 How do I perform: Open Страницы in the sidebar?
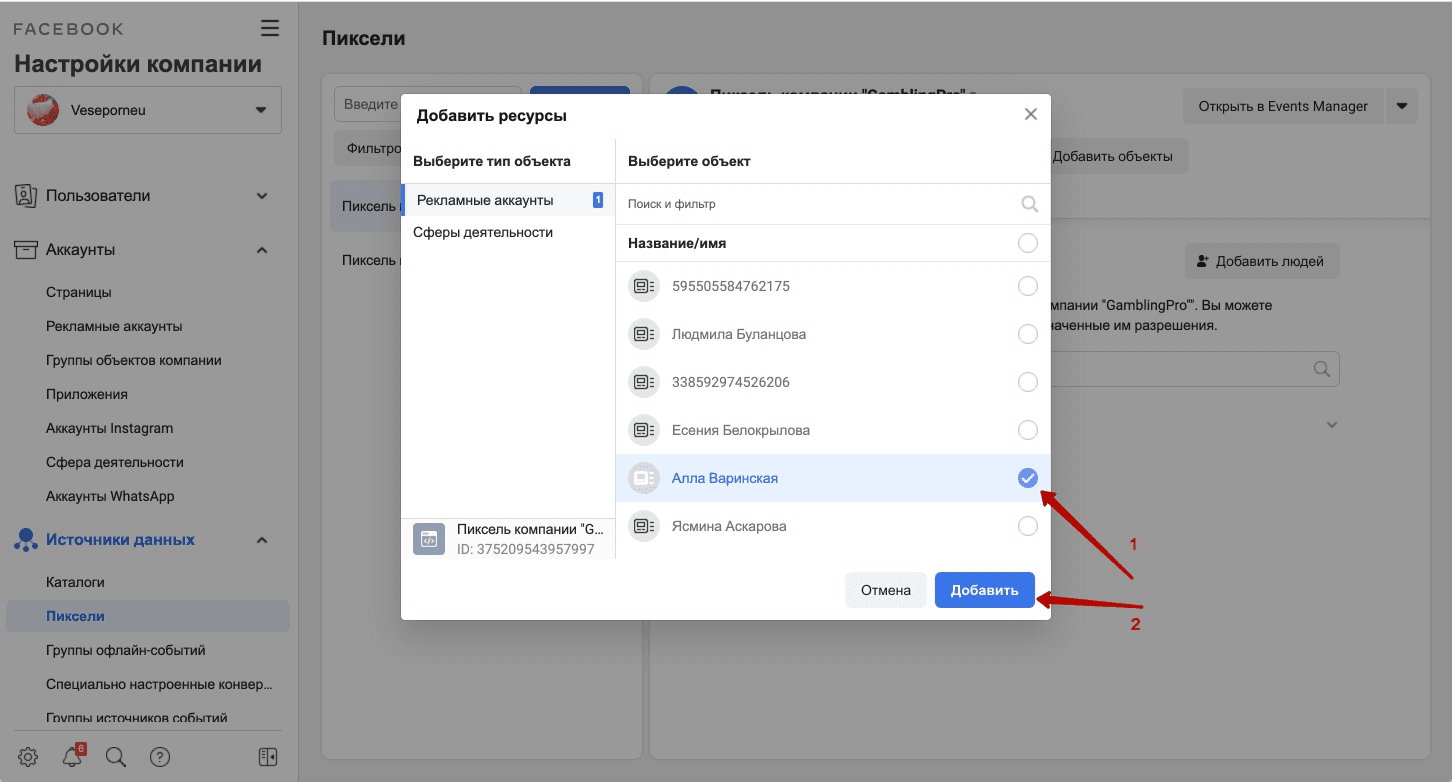coord(79,292)
